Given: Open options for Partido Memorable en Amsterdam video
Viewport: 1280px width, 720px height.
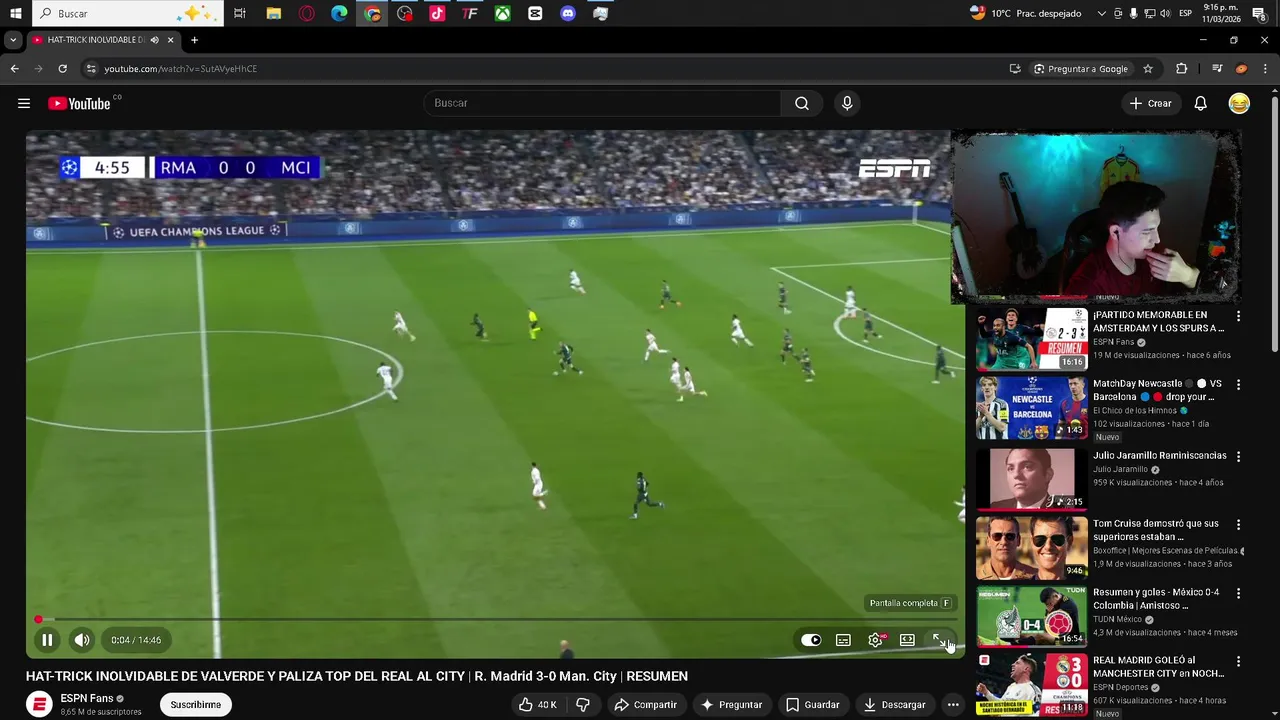Looking at the screenshot, I should (1238, 316).
